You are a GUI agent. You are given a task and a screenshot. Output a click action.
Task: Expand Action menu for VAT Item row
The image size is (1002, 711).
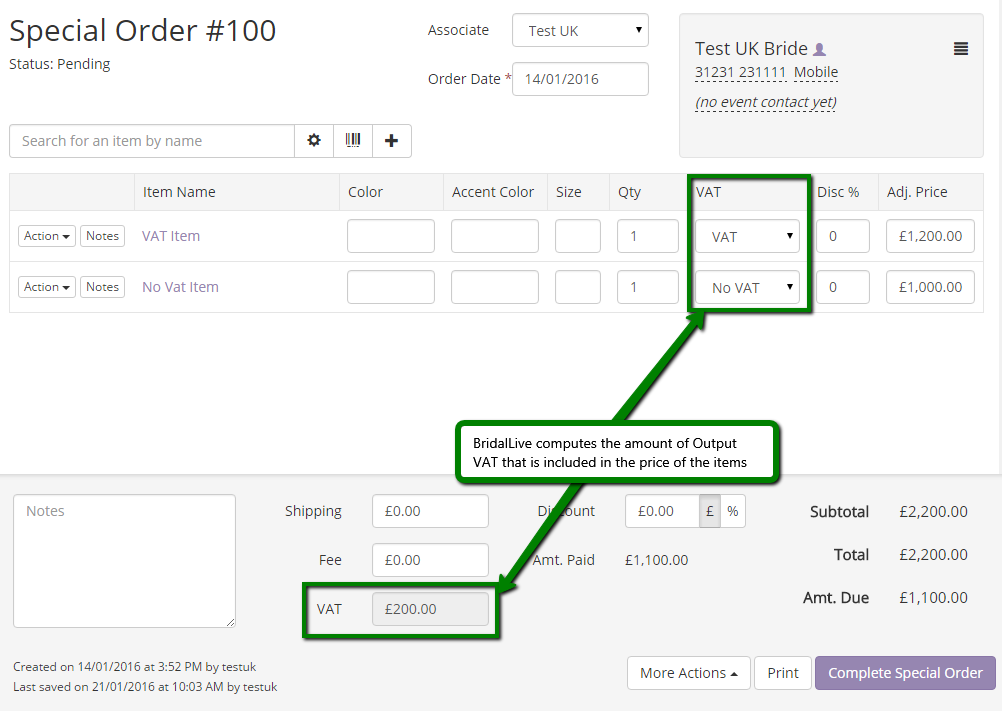[x=47, y=236]
